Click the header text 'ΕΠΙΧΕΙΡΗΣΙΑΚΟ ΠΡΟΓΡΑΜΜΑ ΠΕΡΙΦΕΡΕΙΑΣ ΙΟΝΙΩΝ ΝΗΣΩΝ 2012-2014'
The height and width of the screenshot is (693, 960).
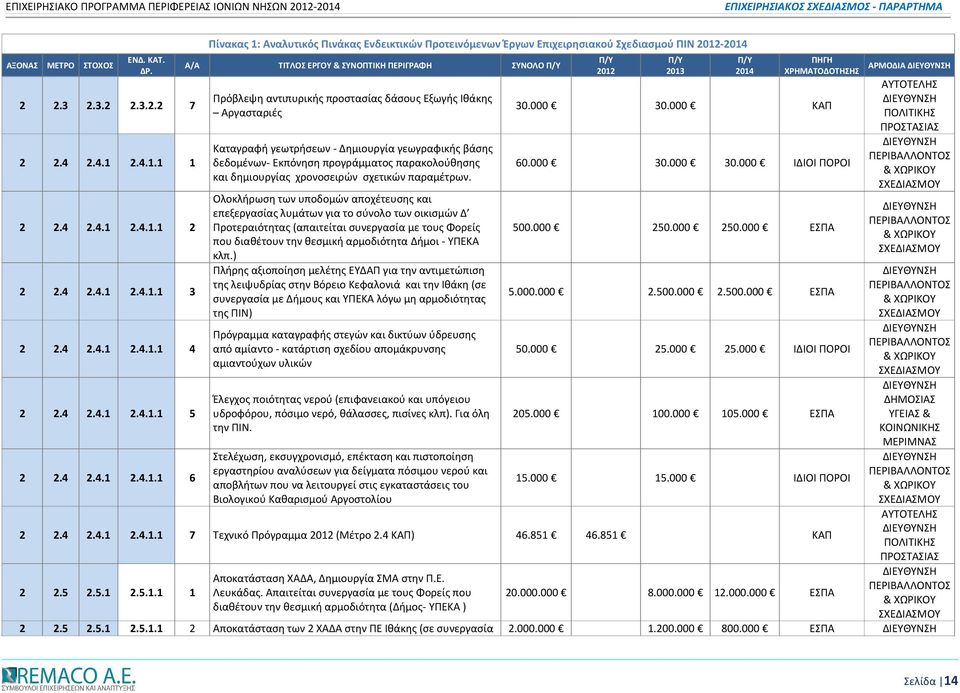(173, 7)
